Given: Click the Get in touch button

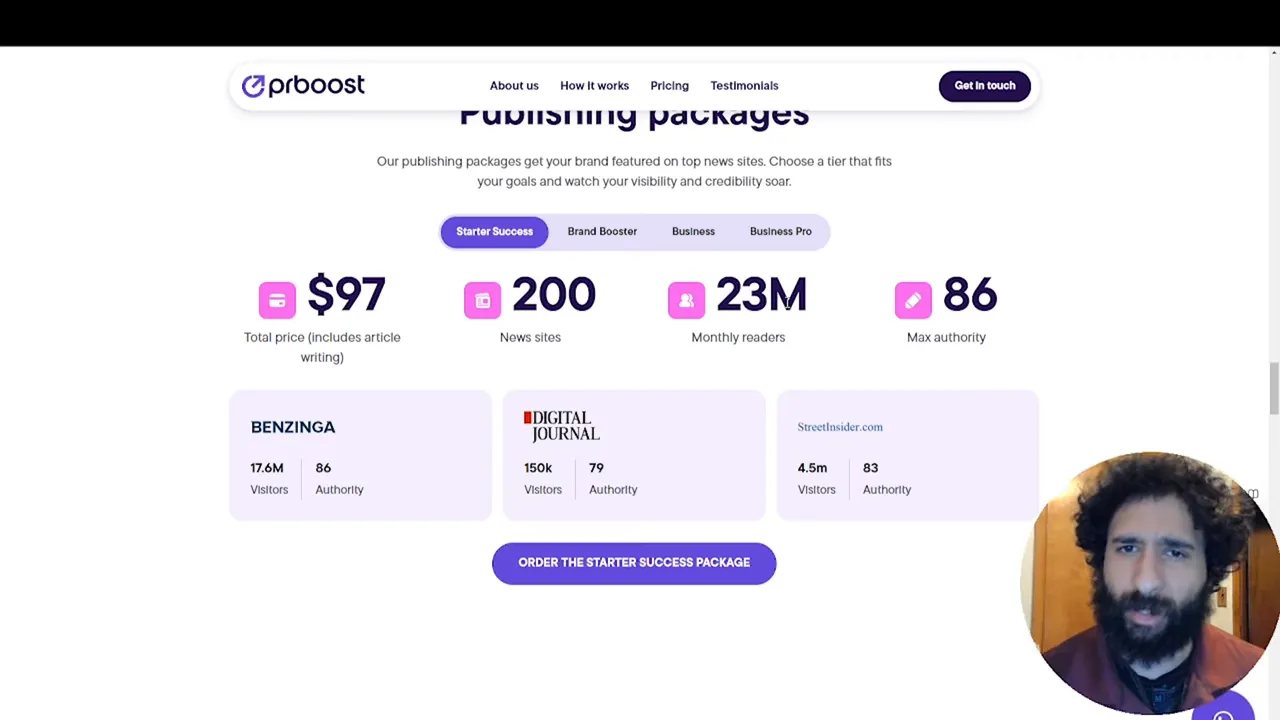Looking at the screenshot, I should pyautogui.click(x=984, y=86).
